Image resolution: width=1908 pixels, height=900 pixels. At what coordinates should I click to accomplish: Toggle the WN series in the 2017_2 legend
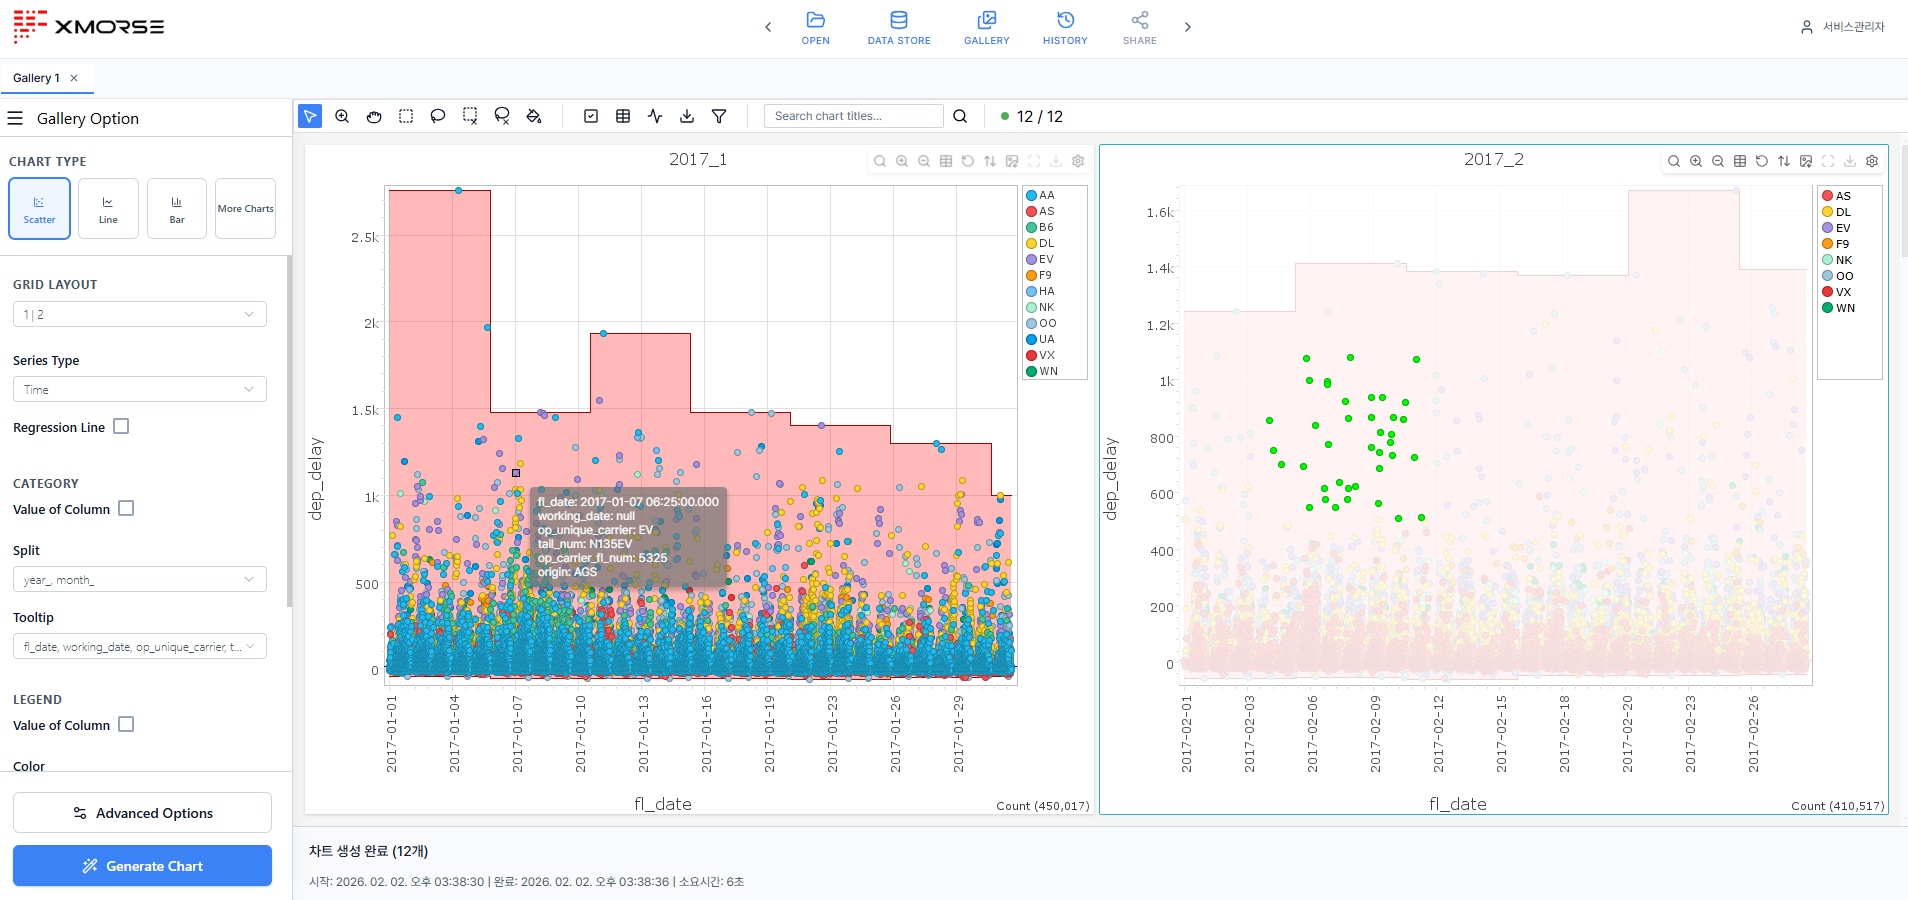(x=1839, y=308)
